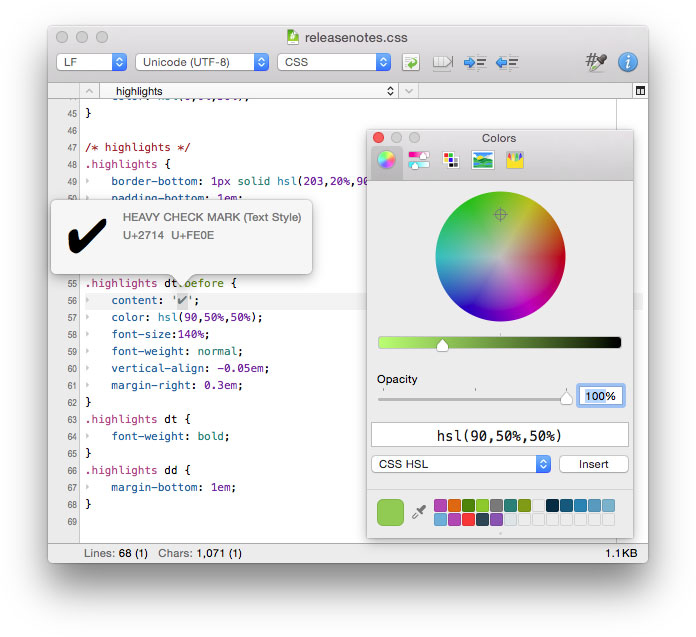Open the CSS HSL format dropdown

coord(461,464)
